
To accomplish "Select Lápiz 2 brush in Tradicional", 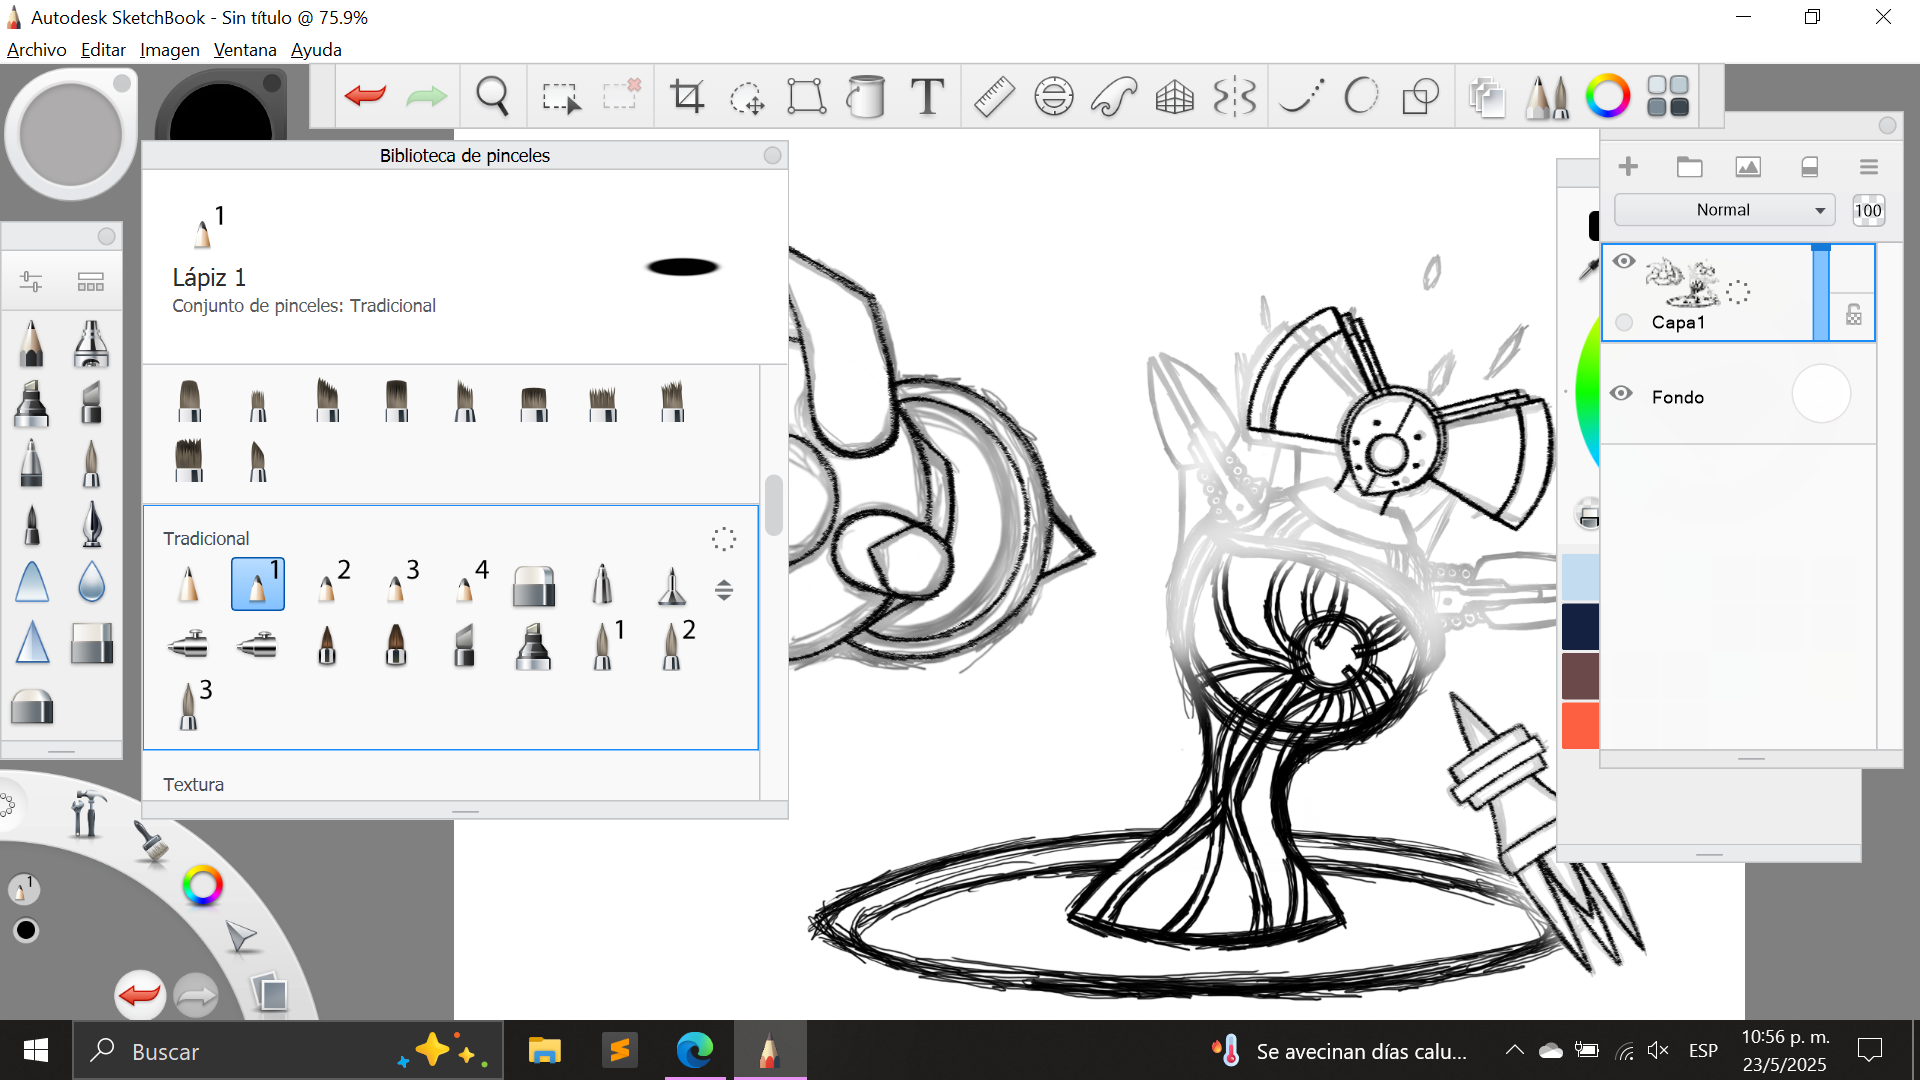I will coord(328,584).
